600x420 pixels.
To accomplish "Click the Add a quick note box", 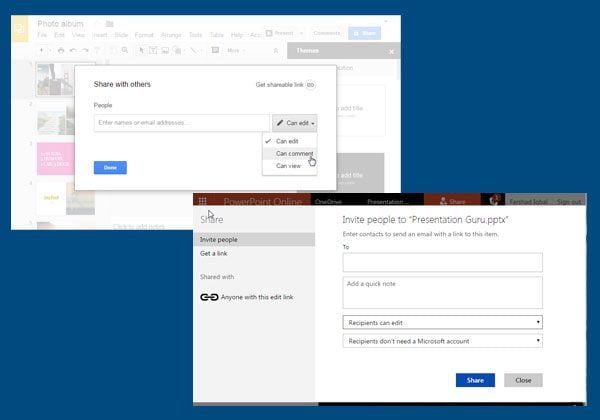I will point(442,293).
